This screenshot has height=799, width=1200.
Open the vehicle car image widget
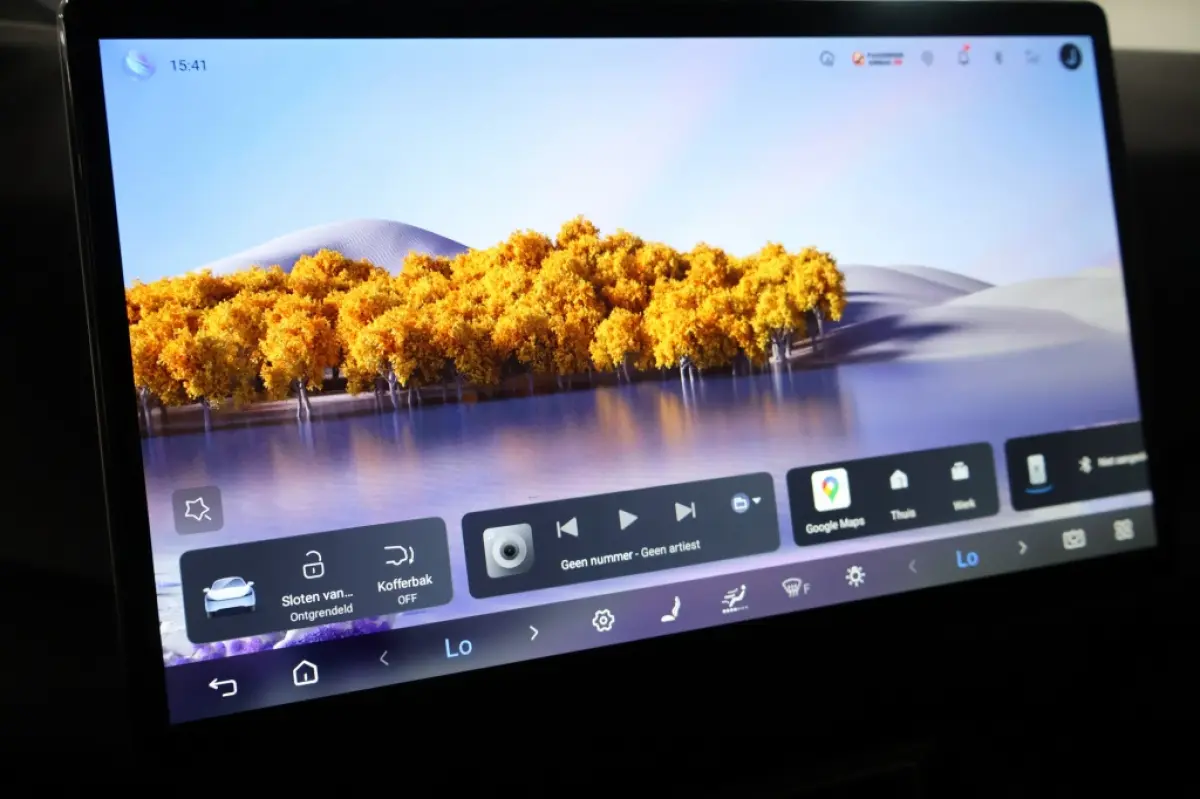(230, 596)
